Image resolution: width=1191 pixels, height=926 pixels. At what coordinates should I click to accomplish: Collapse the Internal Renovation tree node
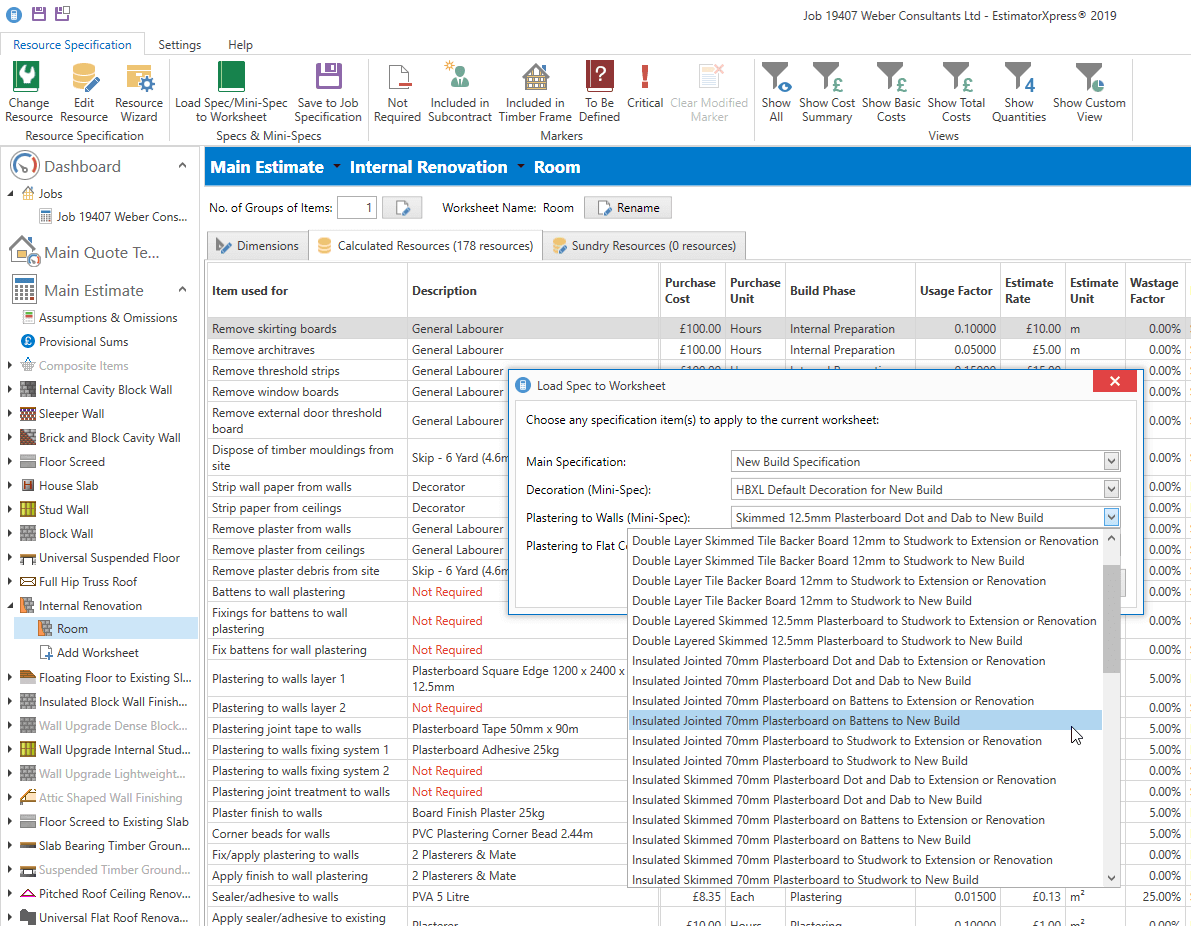pos(10,605)
